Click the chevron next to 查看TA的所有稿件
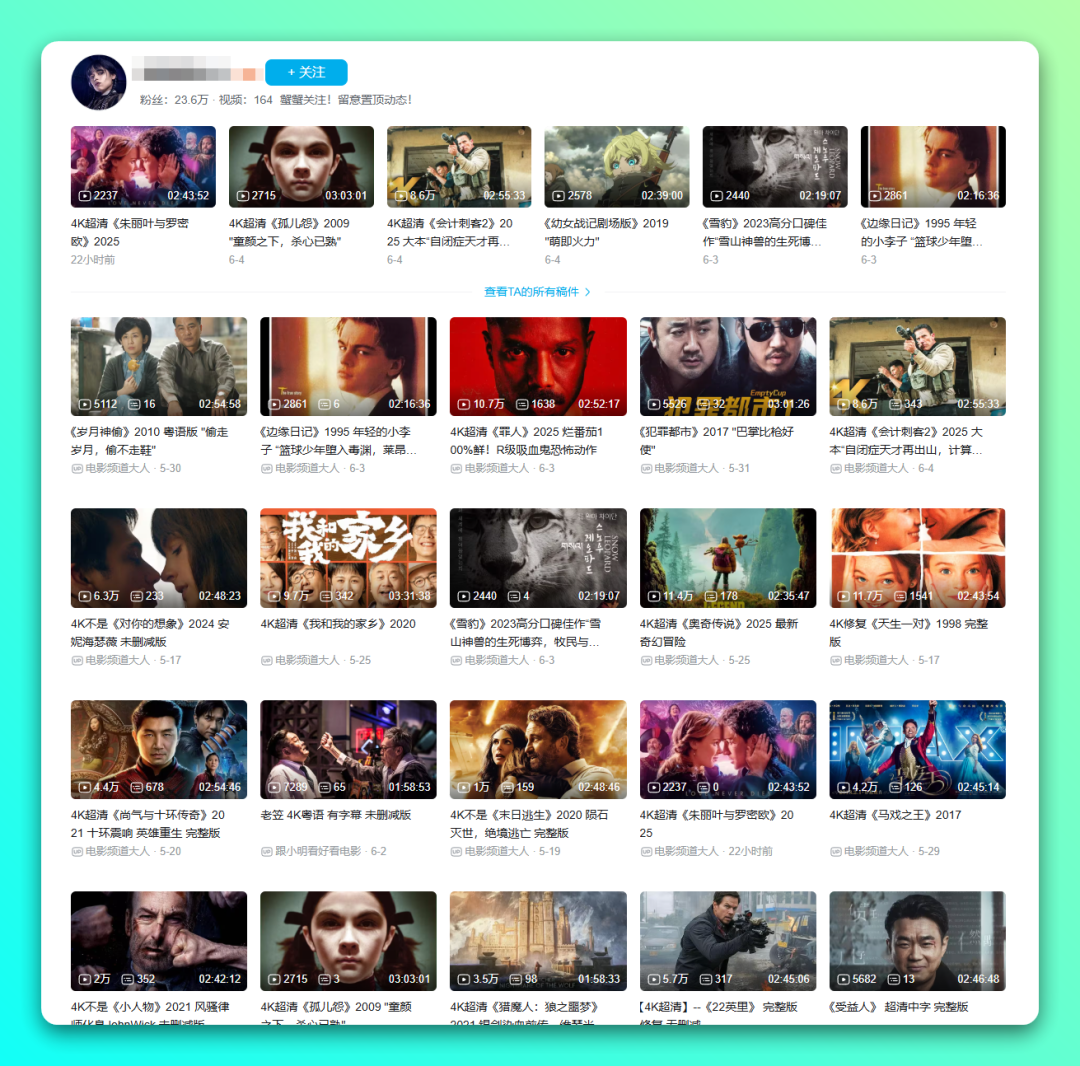Screen dimensions: 1080x1066 (x=588, y=292)
